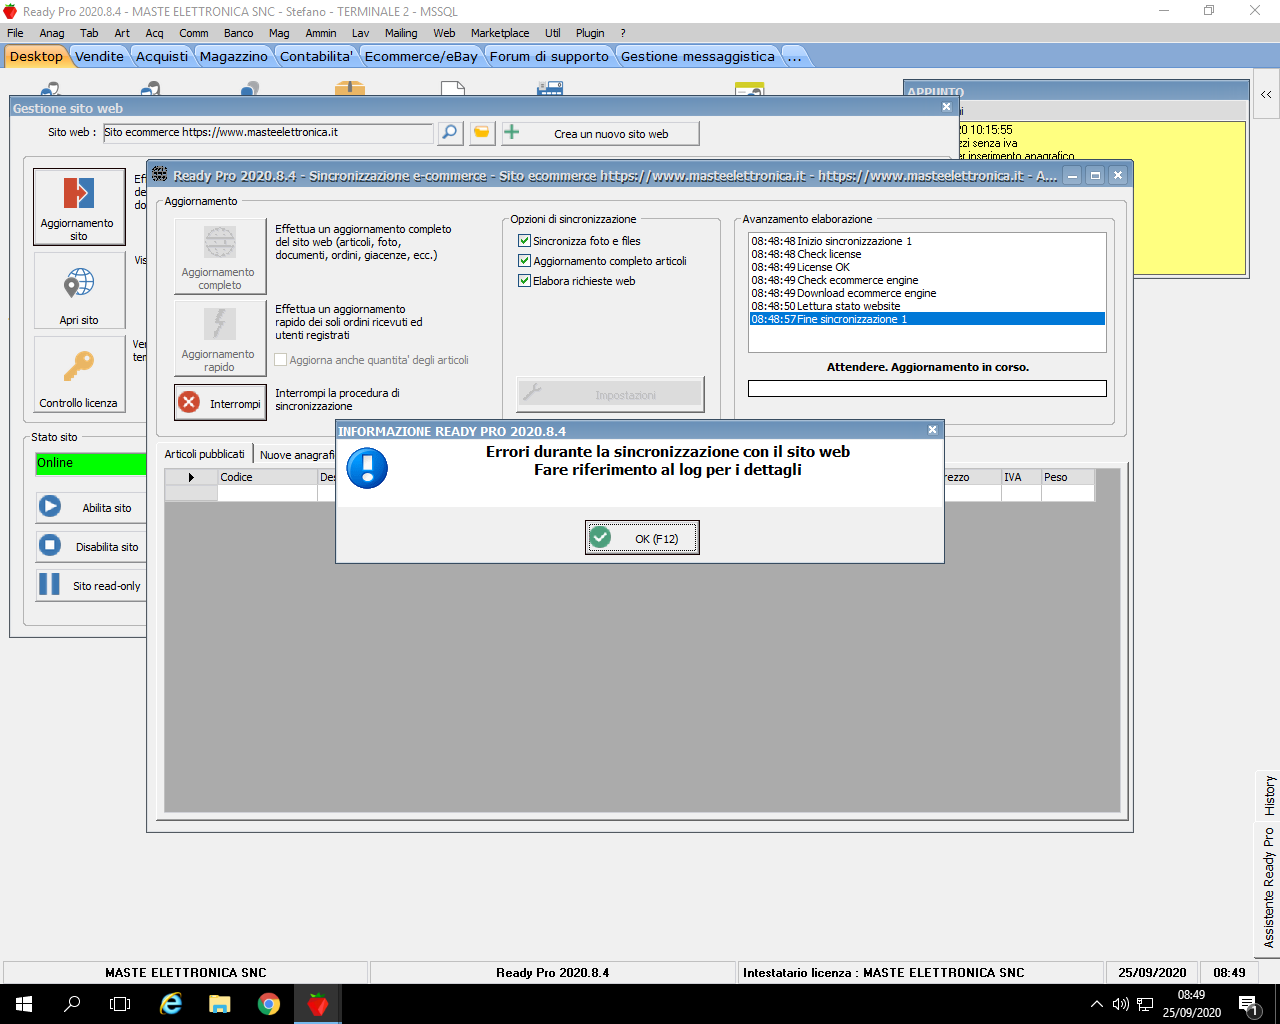Click the volume speaker tray icon
This screenshot has width=1280, height=1024.
(1121, 1004)
